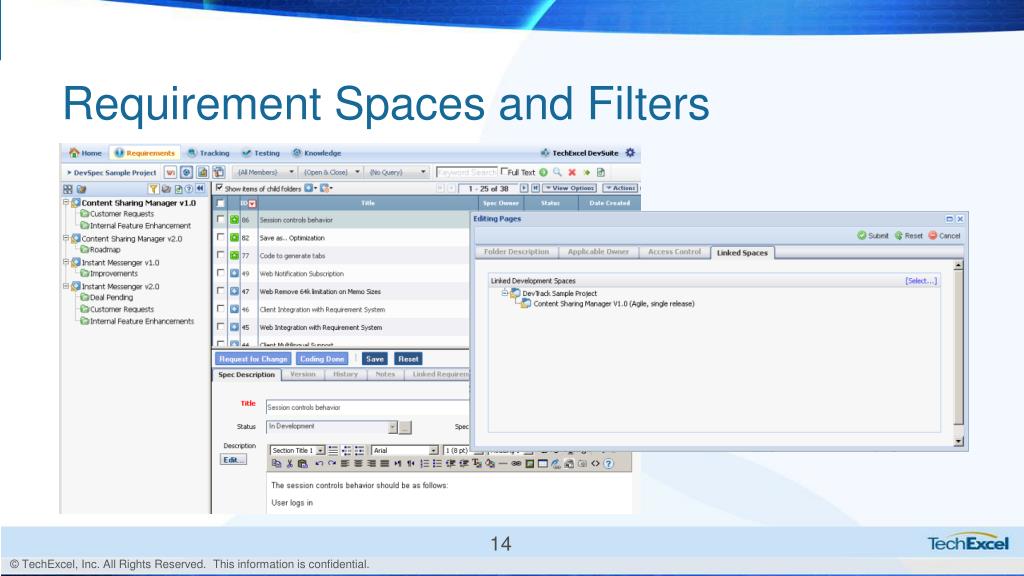
Task: Switch to the Testing tab
Action: tap(261, 153)
